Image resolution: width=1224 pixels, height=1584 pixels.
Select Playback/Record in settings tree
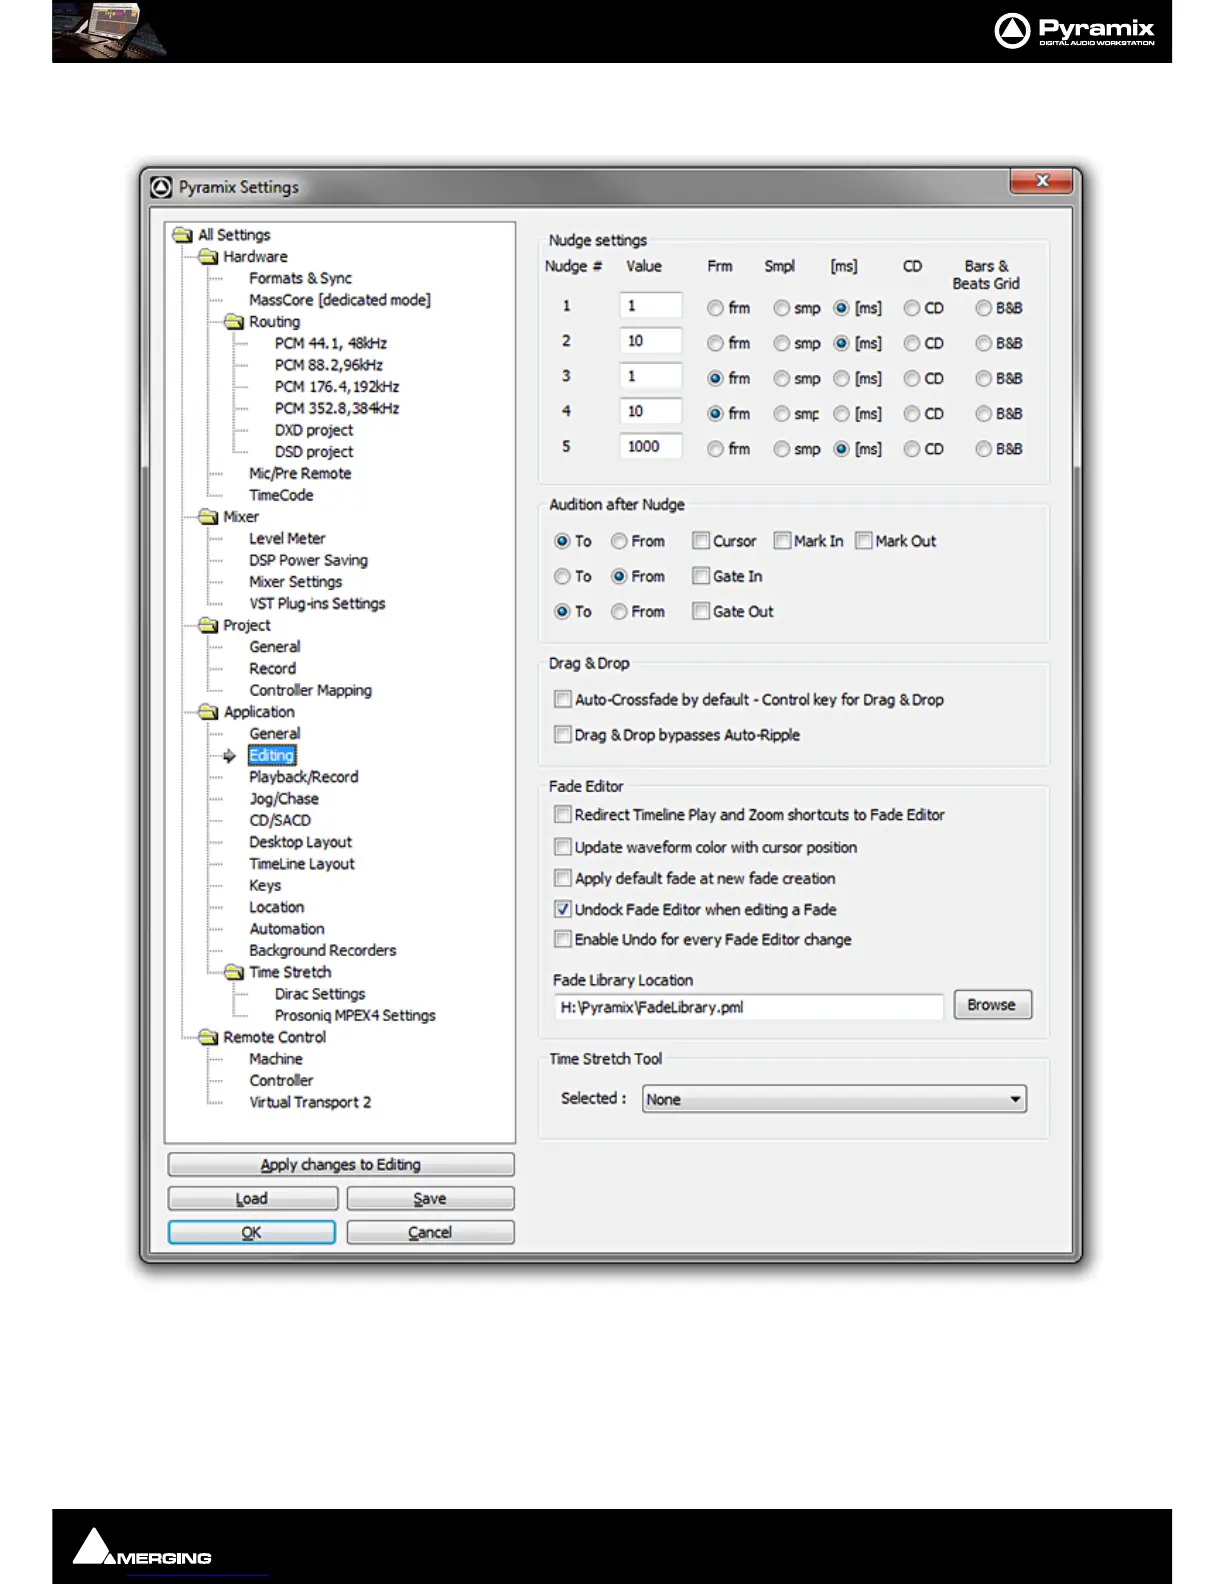303,777
